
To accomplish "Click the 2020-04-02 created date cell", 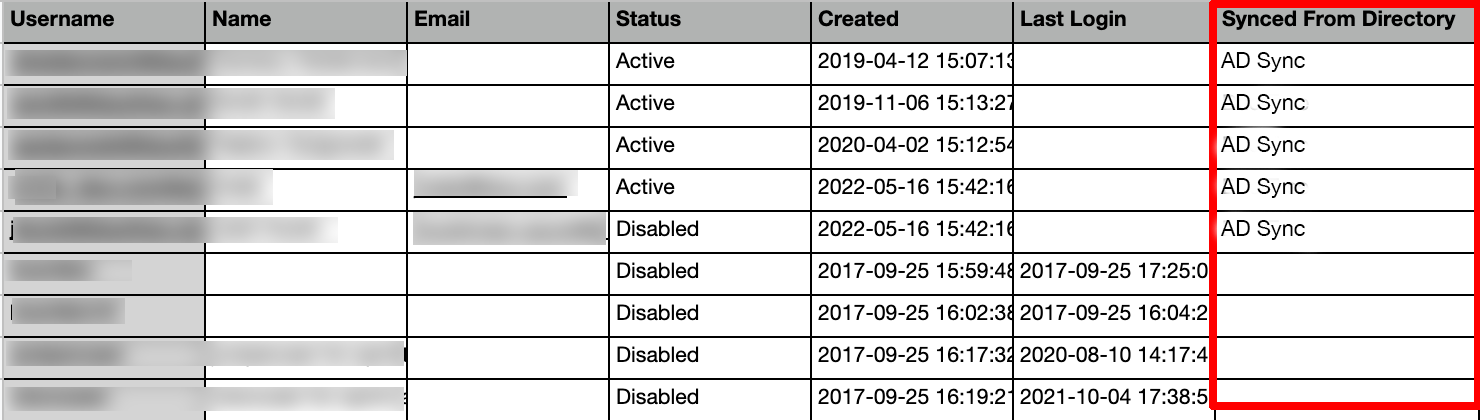I will [914, 146].
